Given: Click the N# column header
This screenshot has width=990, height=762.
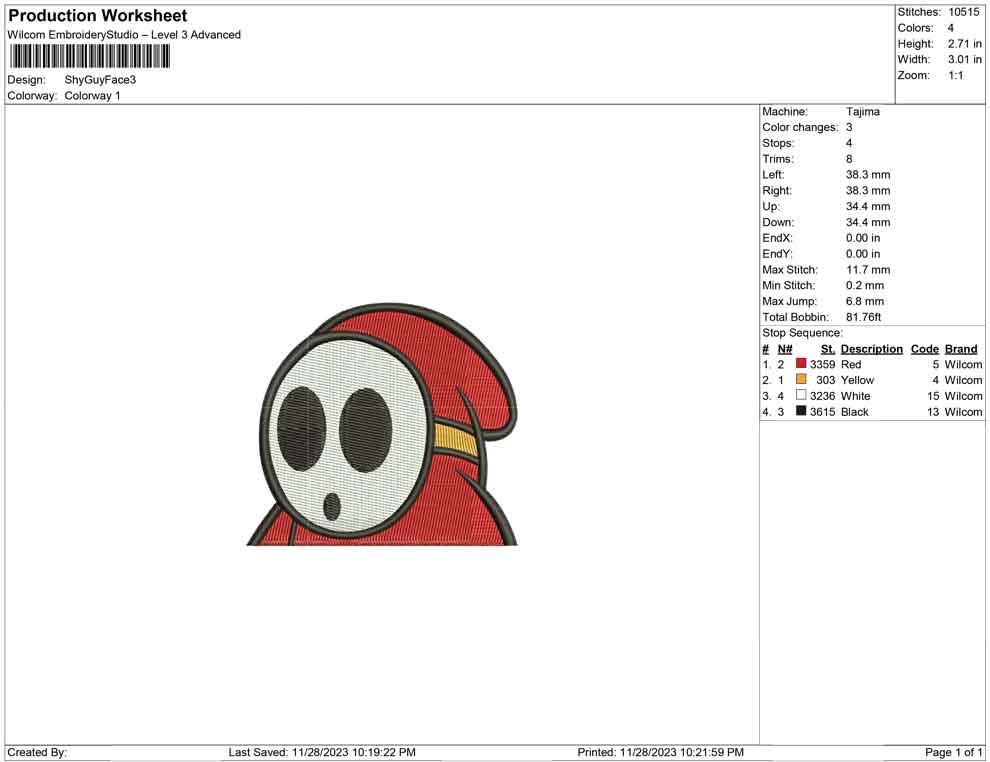Looking at the screenshot, I should click(x=785, y=349).
